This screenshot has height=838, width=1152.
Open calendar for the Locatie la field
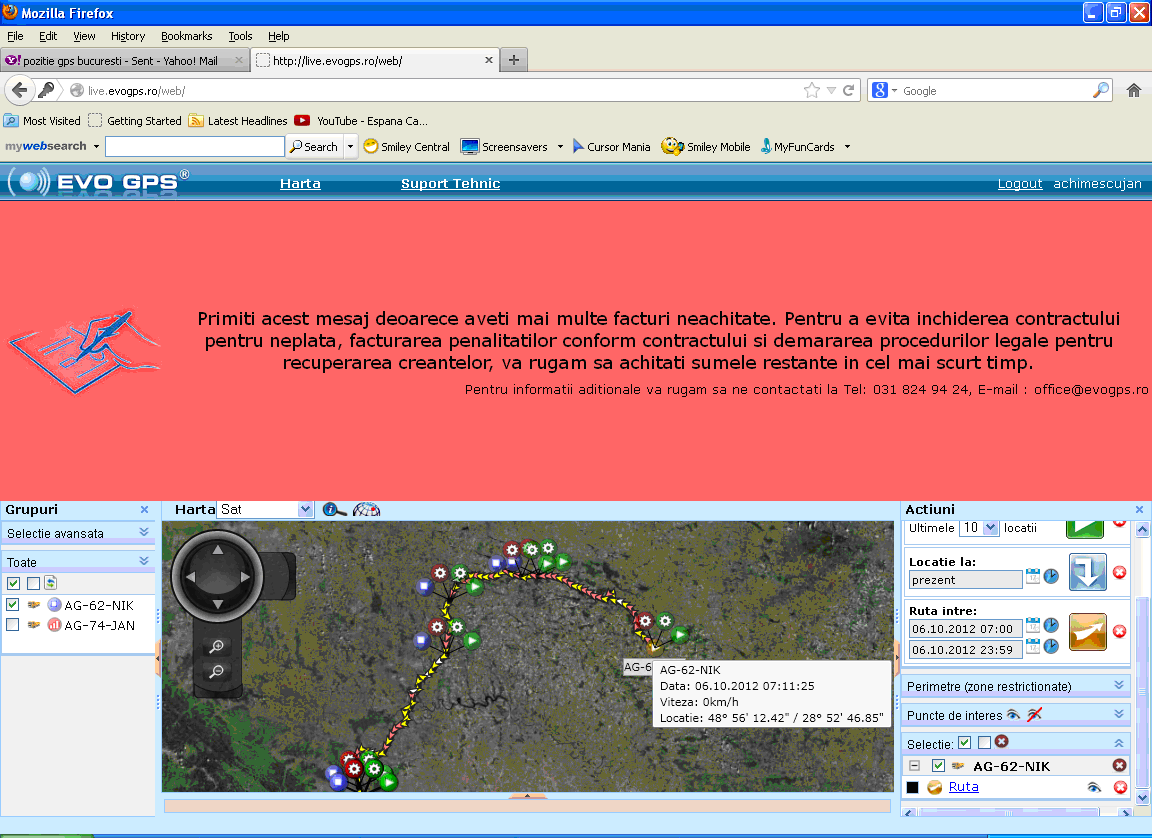click(1032, 577)
